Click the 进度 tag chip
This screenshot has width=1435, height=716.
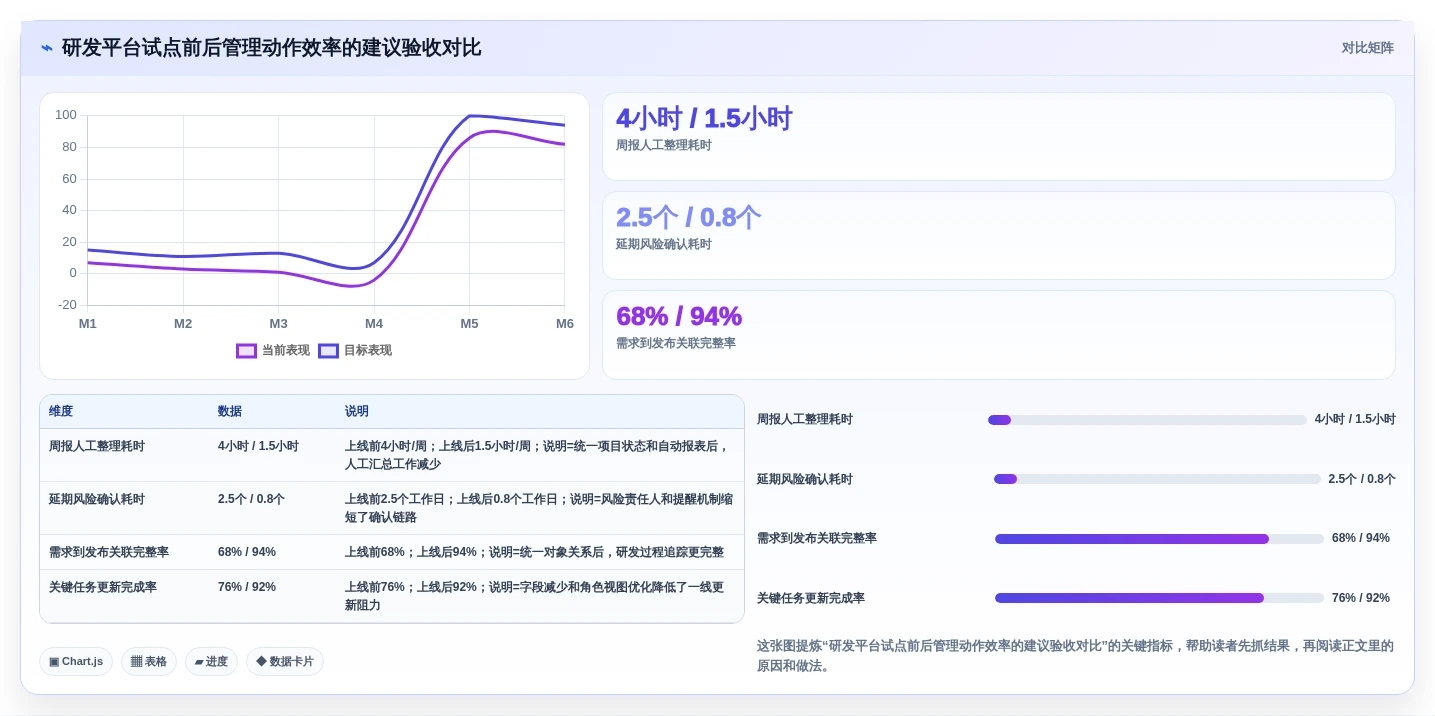click(211, 662)
